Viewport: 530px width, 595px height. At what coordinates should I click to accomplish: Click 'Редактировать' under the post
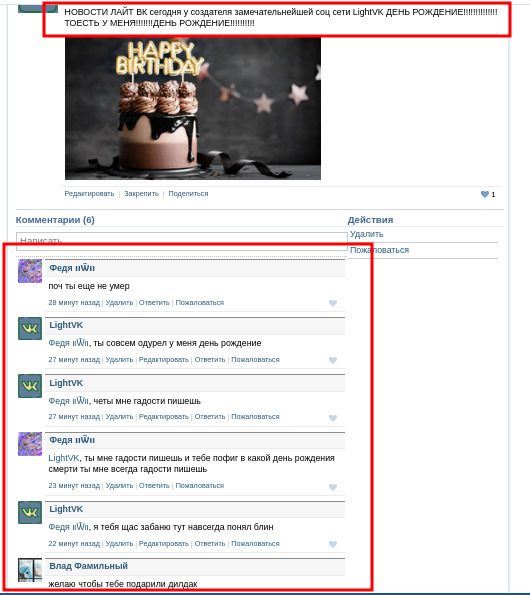click(89, 194)
